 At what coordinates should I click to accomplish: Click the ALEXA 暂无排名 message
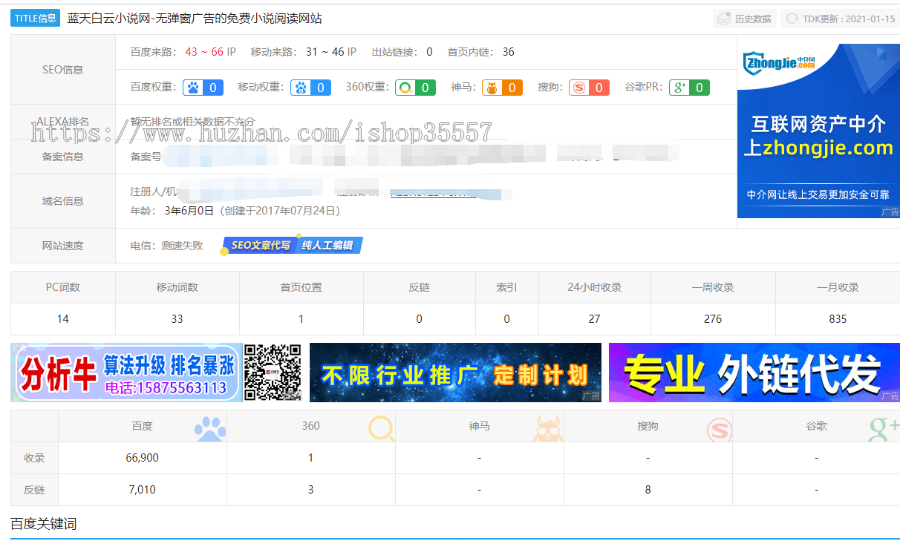192,122
